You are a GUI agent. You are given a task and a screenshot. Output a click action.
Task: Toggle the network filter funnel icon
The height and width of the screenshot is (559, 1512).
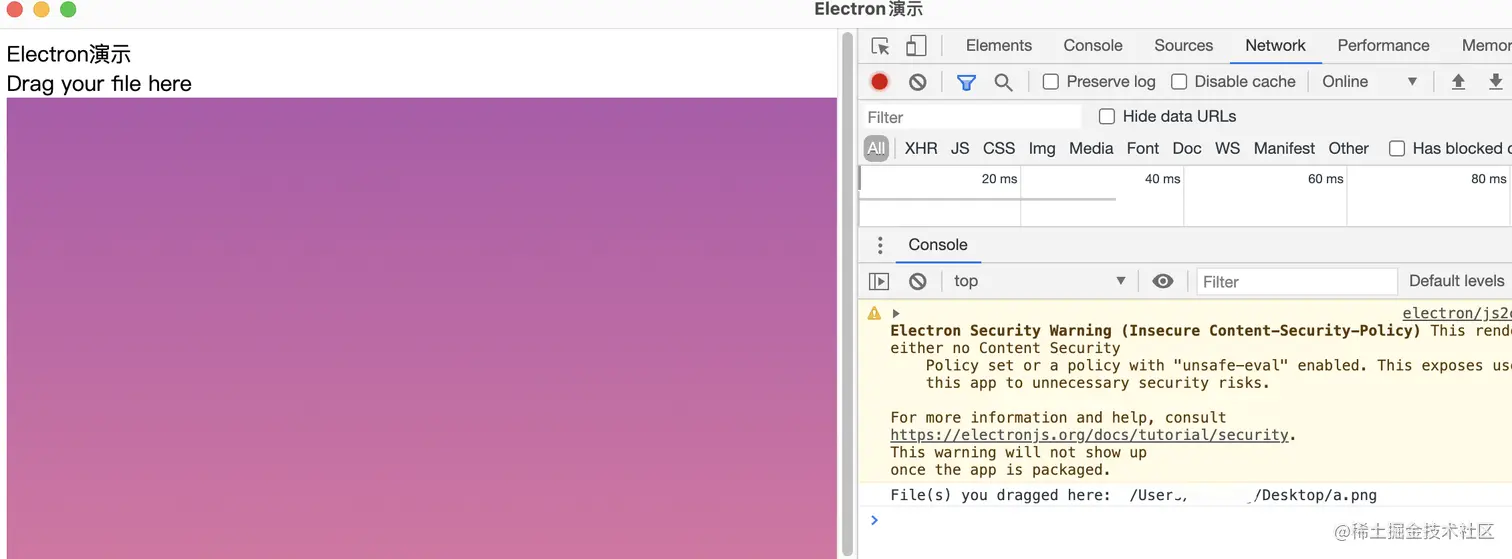[x=966, y=82]
